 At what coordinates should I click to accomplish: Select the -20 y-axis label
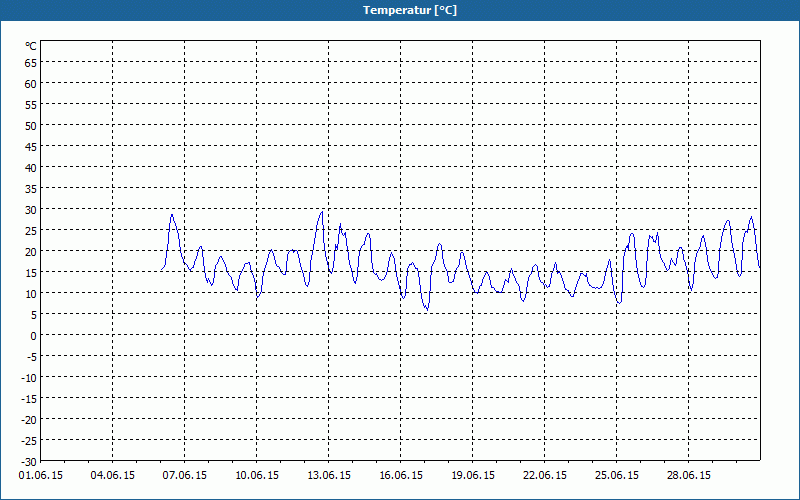coord(29,420)
